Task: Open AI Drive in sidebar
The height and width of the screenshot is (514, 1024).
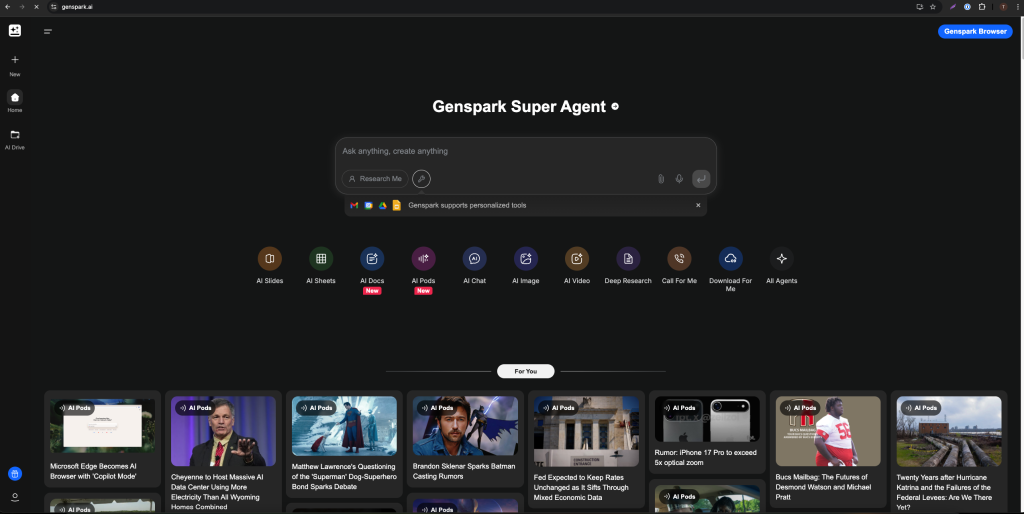Action: point(14,139)
